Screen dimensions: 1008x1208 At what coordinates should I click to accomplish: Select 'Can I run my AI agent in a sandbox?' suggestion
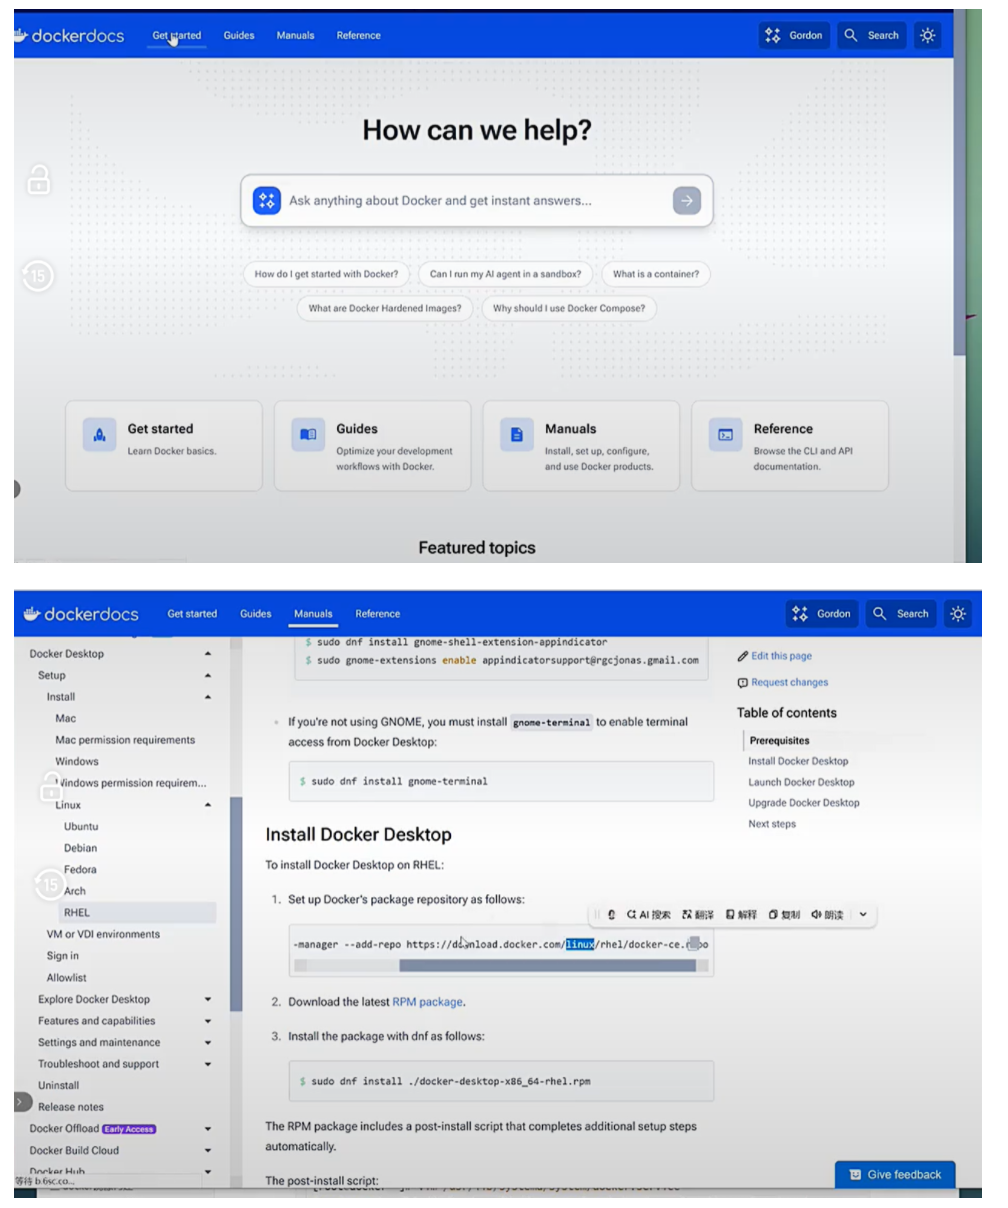505,274
